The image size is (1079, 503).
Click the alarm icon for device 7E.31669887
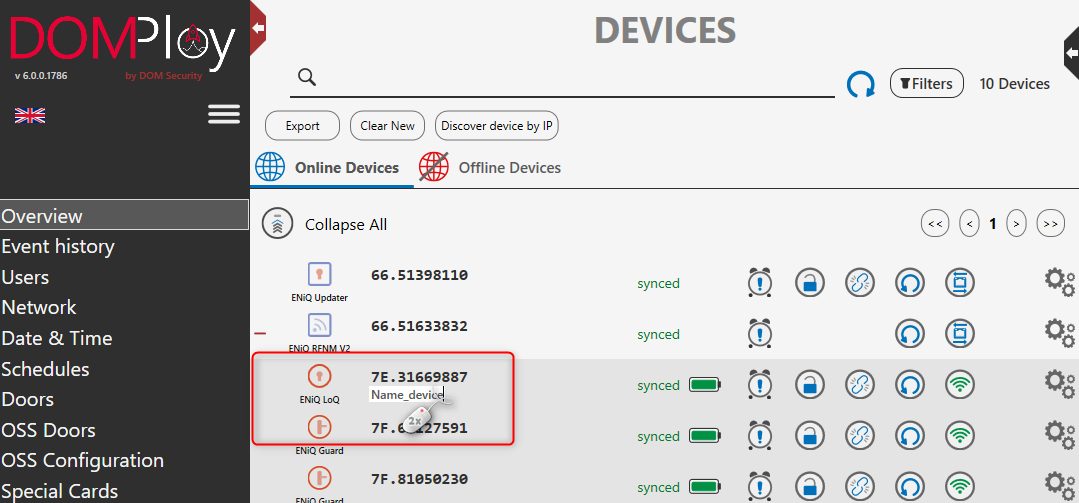pos(760,385)
